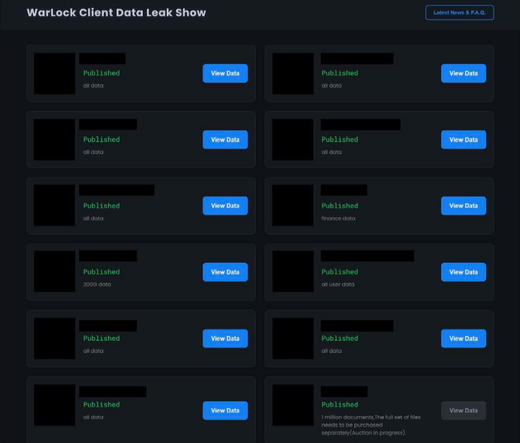View Data for second row left card
This screenshot has width=520, height=443.
[x=225, y=139]
